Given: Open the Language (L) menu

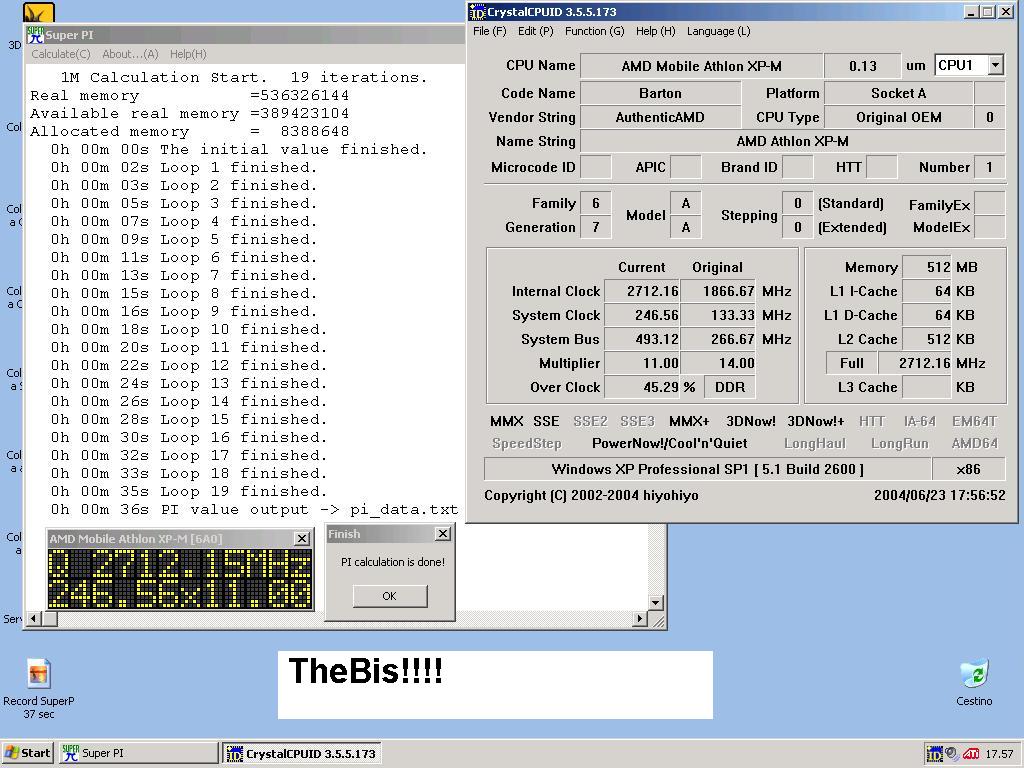Looking at the screenshot, I should coord(718,31).
